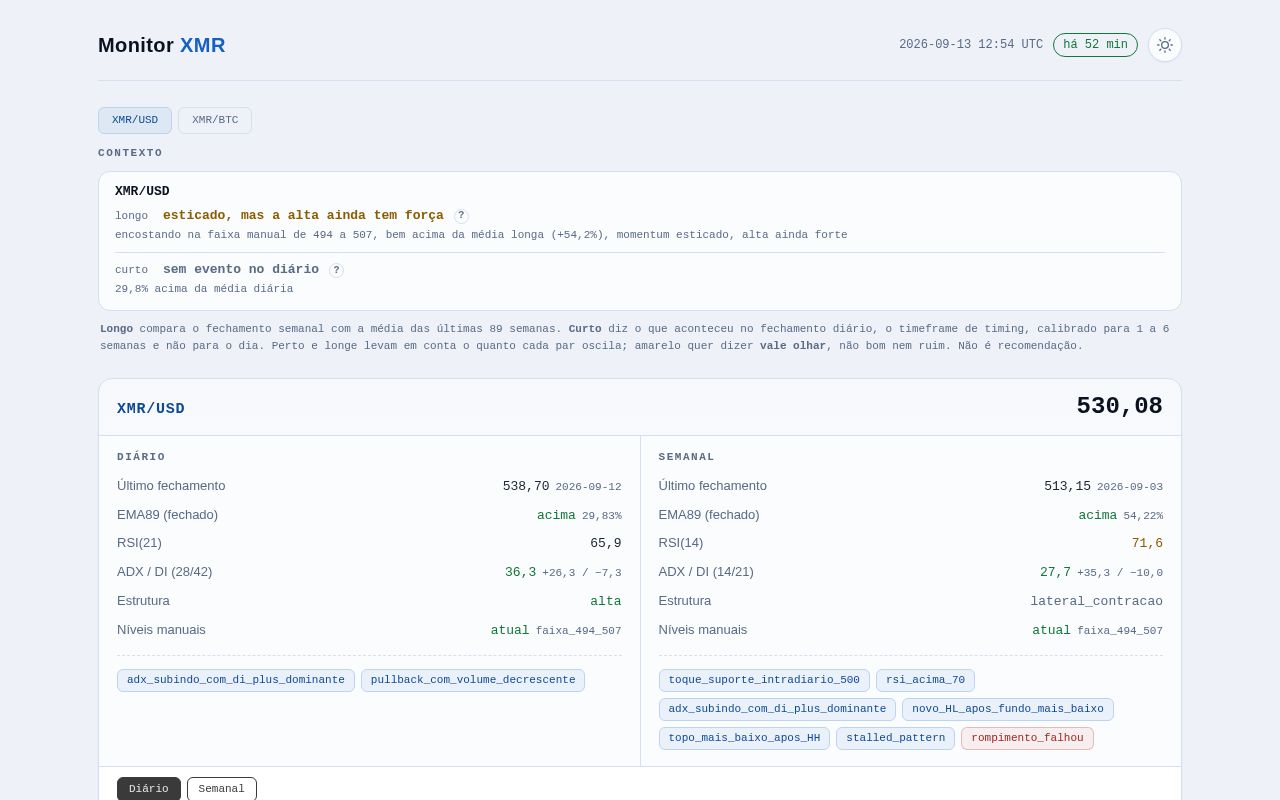Click daily EMA89 value 'acima 29,83%'
The image size is (1280, 800).
pos(579,515)
